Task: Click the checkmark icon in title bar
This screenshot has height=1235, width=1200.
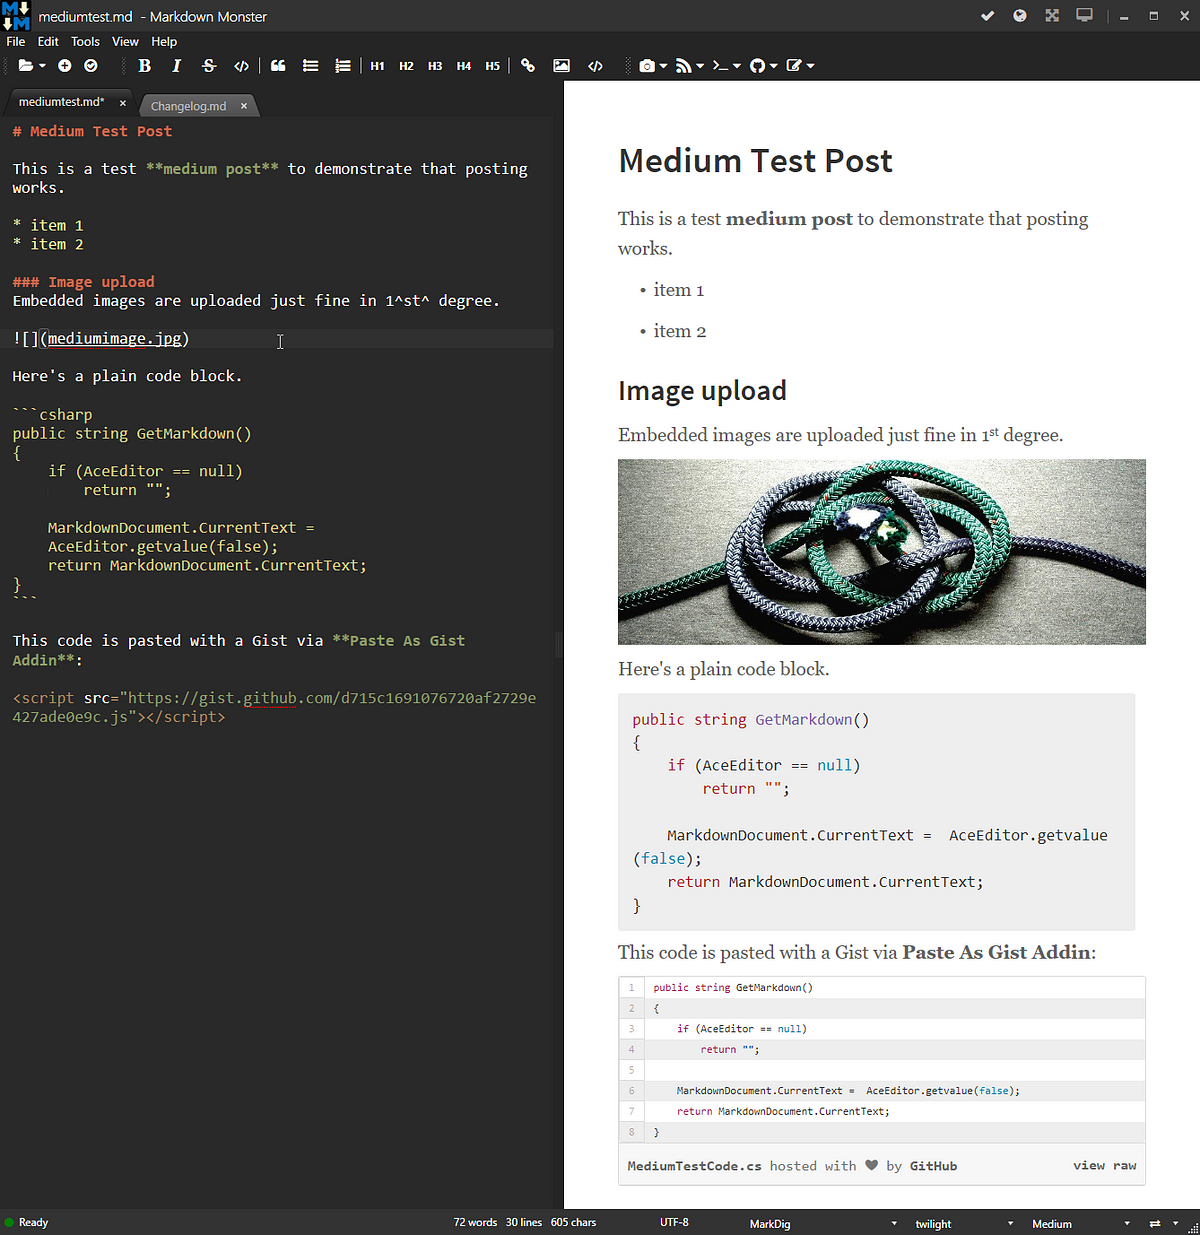Action: click(x=987, y=16)
